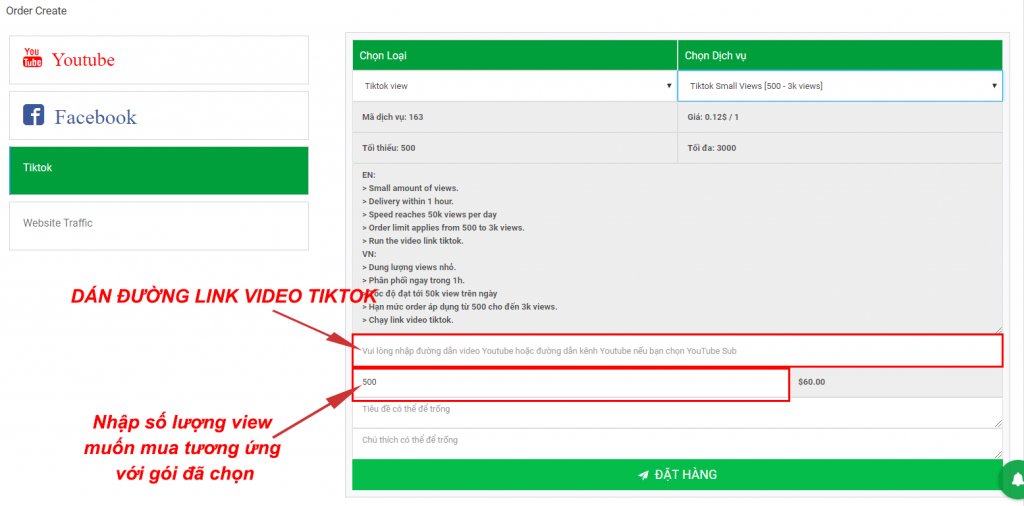Click 'Speed reaches 50k views per day' line

(x=429, y=214)
